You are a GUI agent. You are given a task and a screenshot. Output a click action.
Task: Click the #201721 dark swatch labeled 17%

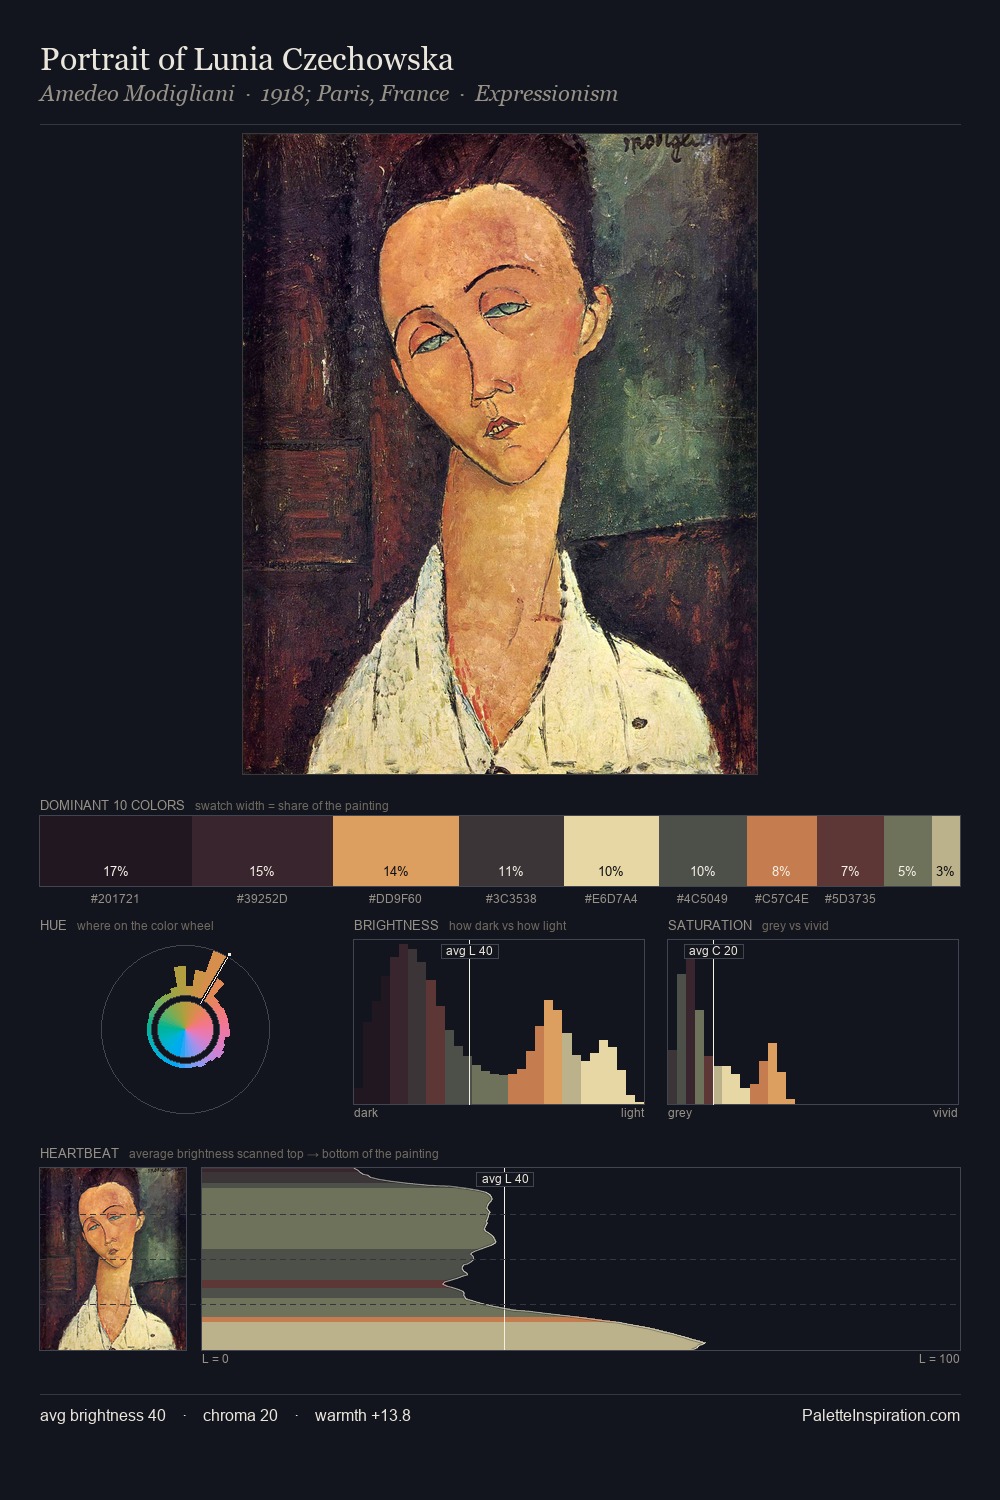click(116, 851)
